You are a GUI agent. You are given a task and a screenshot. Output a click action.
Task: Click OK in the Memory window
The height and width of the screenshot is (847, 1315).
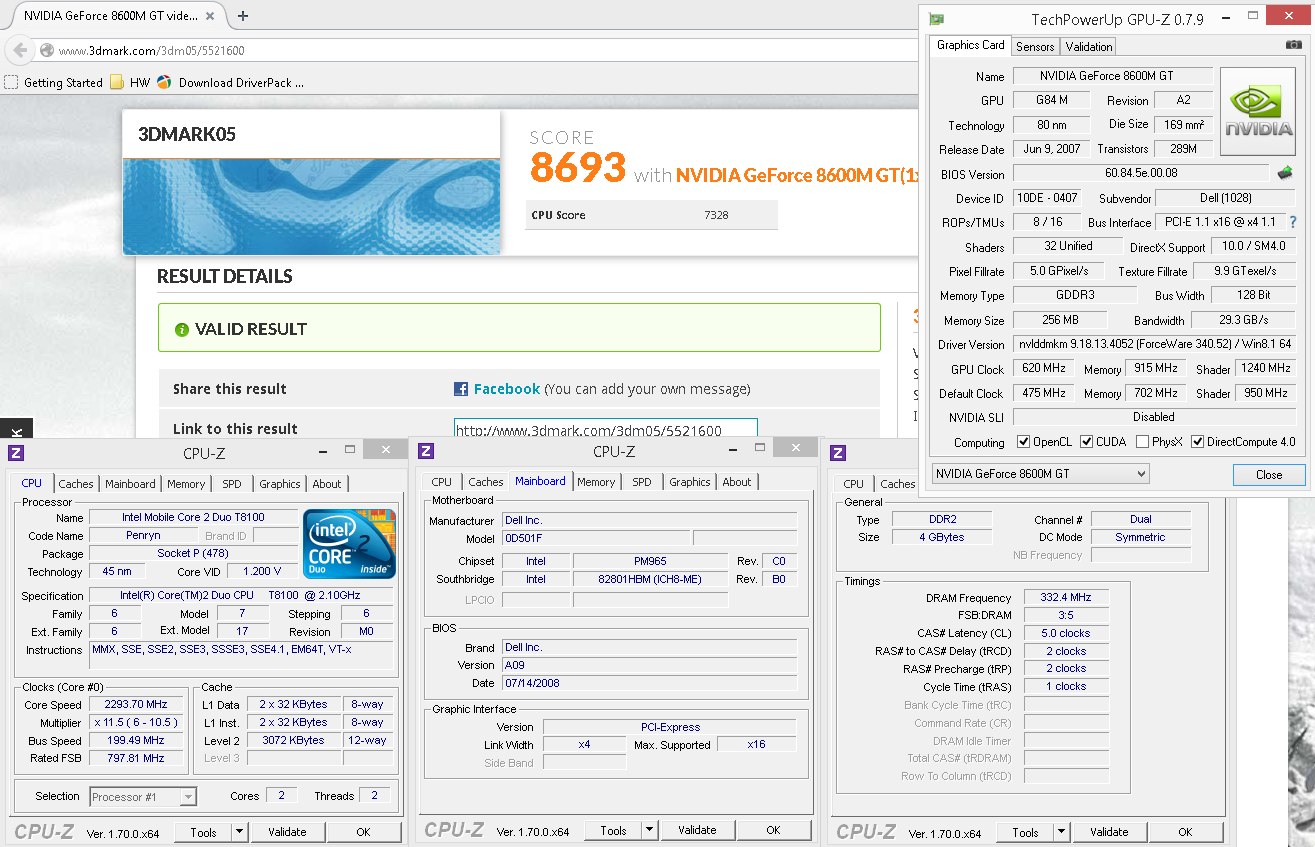click(1185, 832)
